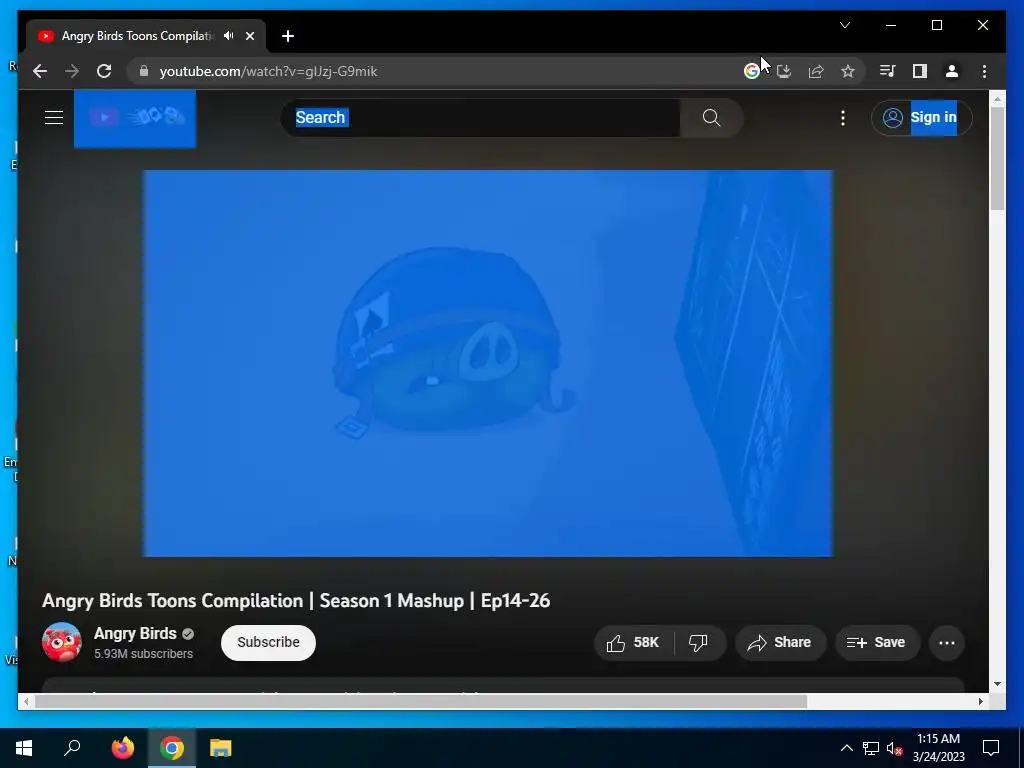Go back to the previous page
The width and height of the screenshot is (1024, 768).
point(40,71)
